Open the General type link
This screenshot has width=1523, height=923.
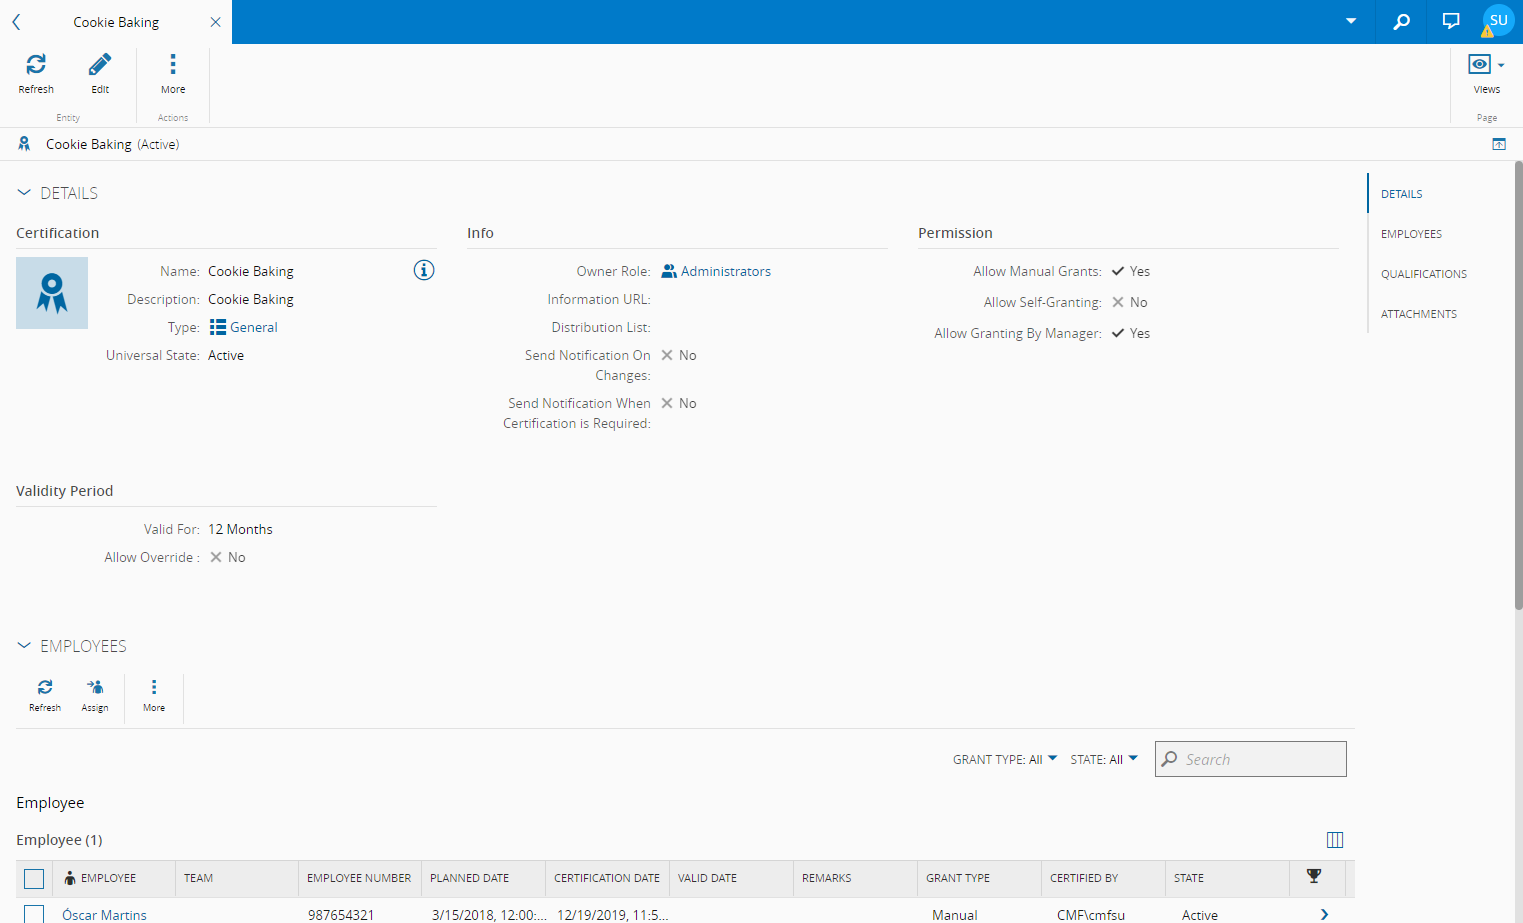tap(253, 327)
